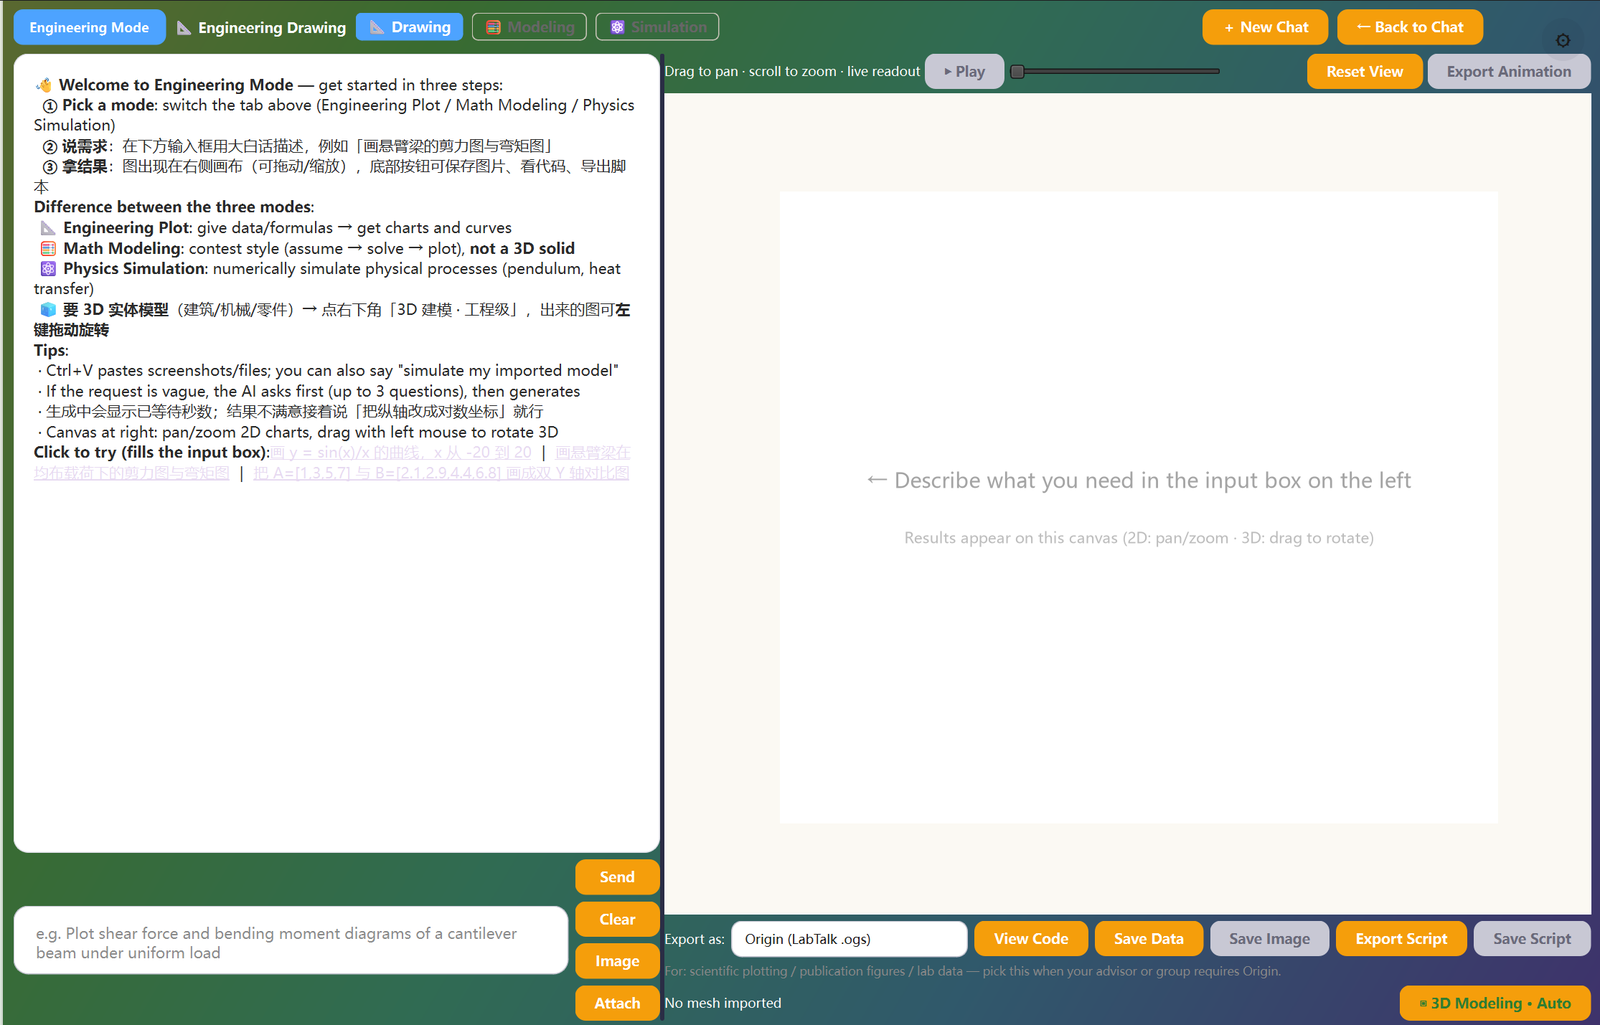This screenshot has height=1025, width=1600.
Task: Select the Simulation mode tab
Action: (x=657, y=27)
